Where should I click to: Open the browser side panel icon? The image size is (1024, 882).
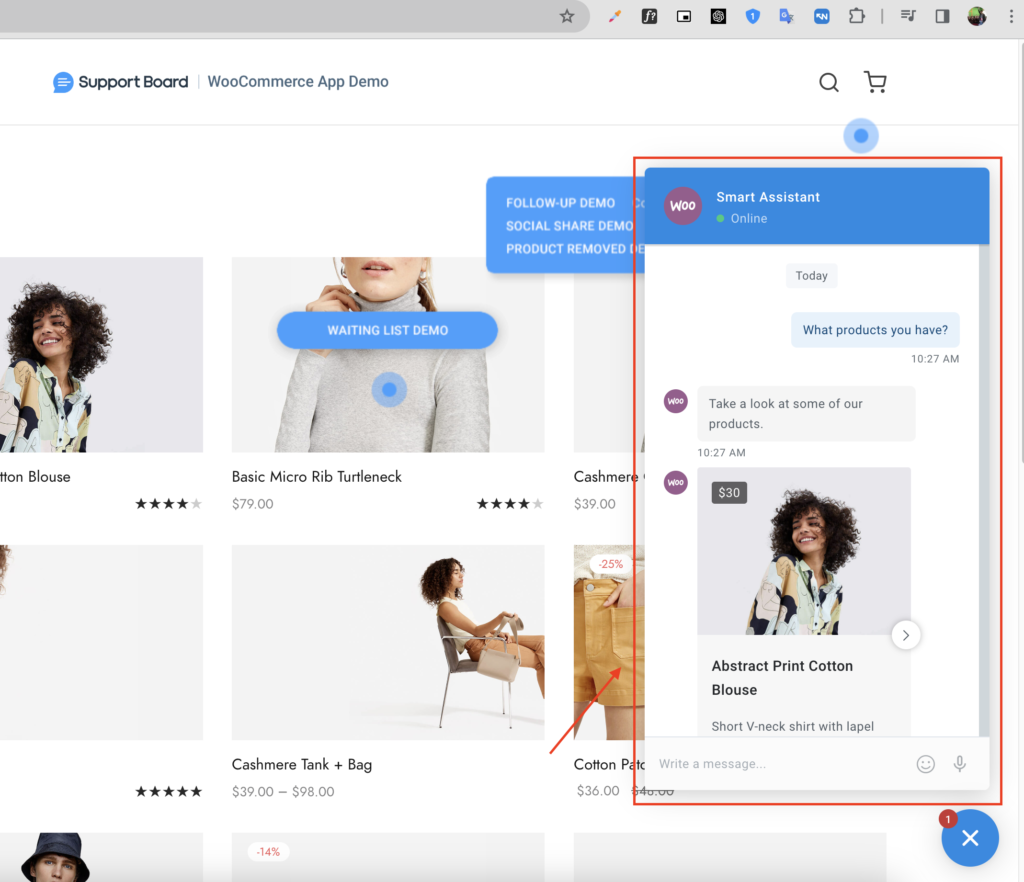tap(941, 16)
